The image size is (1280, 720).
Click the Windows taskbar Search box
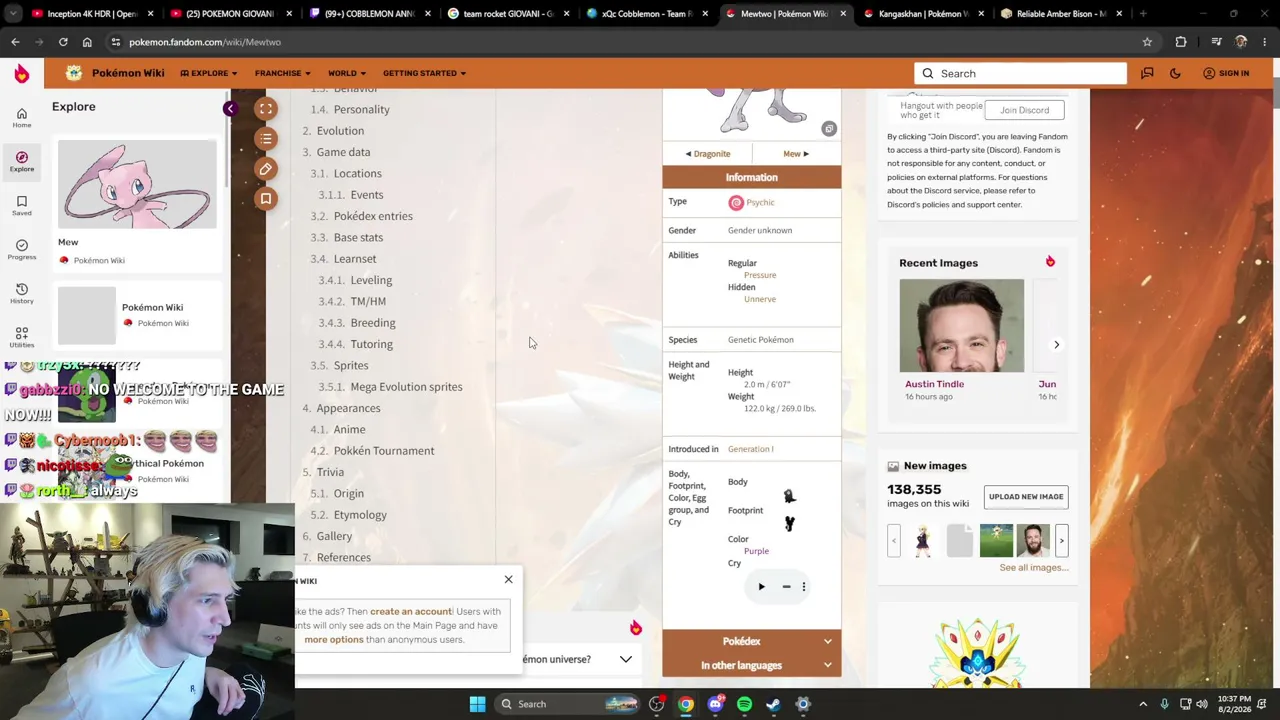pyautogui.click(x=569, y=704)
